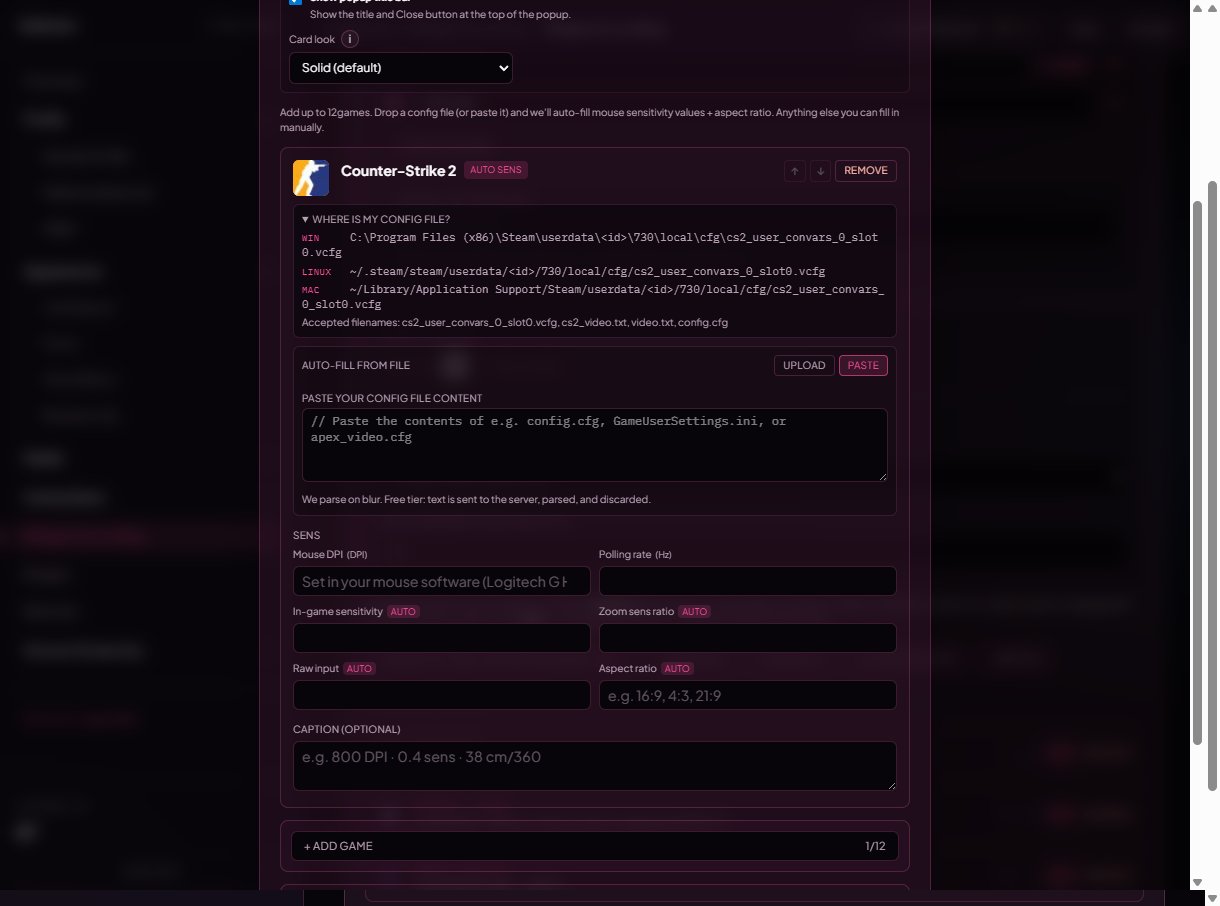1220x906 pixels.
Task: Click the Counter-Strike 2 game icon
Action: (311, 178)
